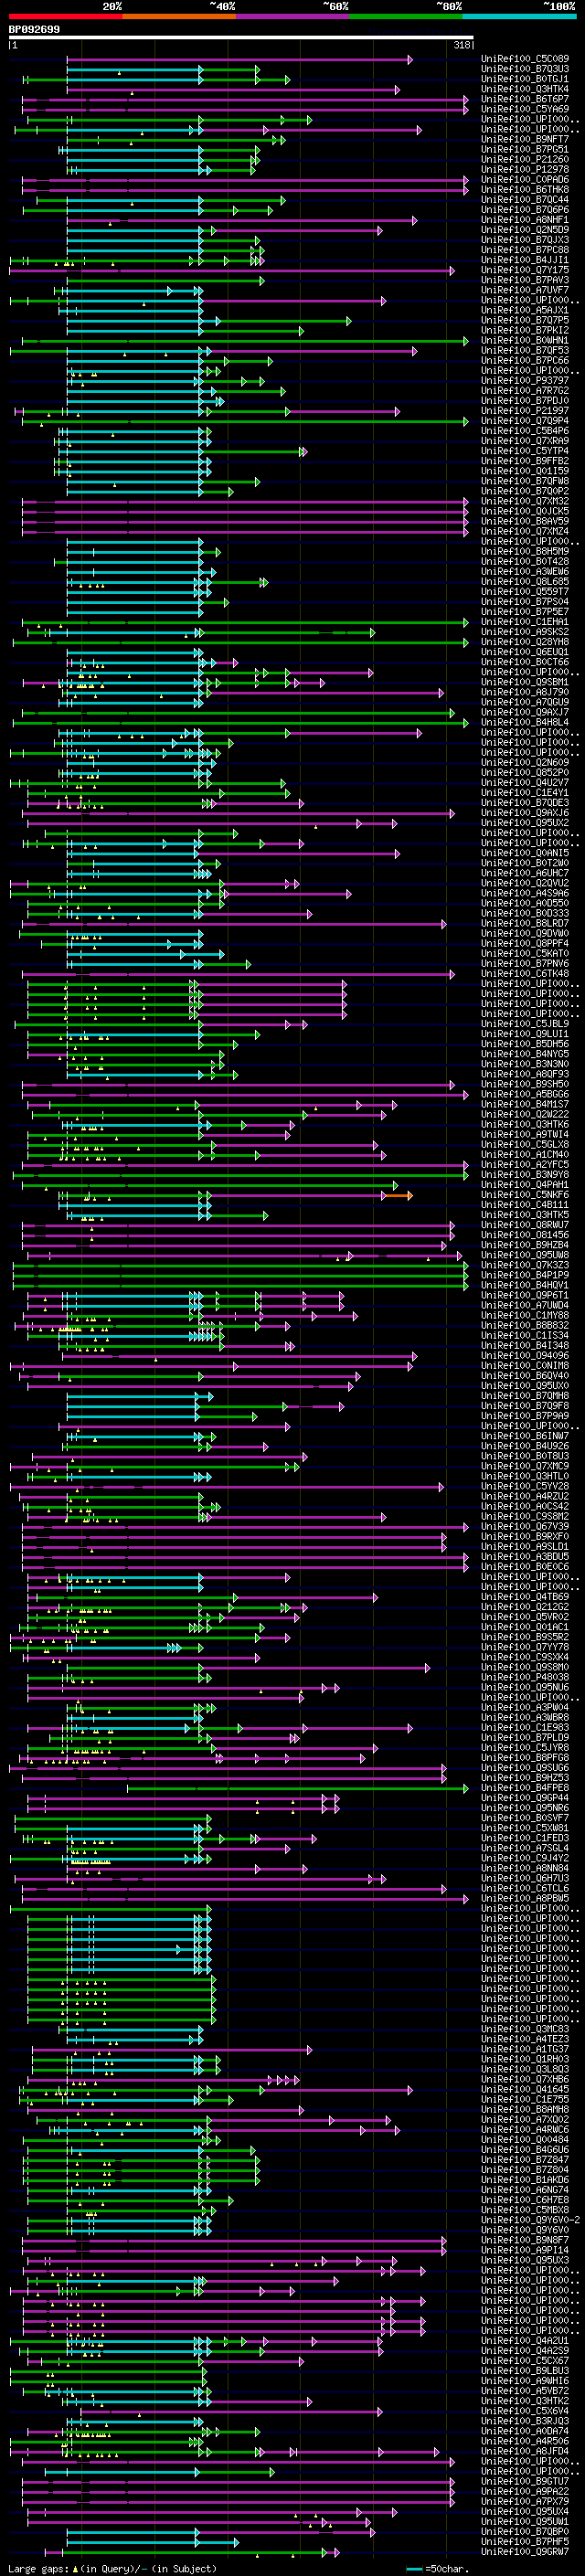Select hit label UniRef100_Q9AXJ7
The image size is (585, 2576).
pos(525,712)
